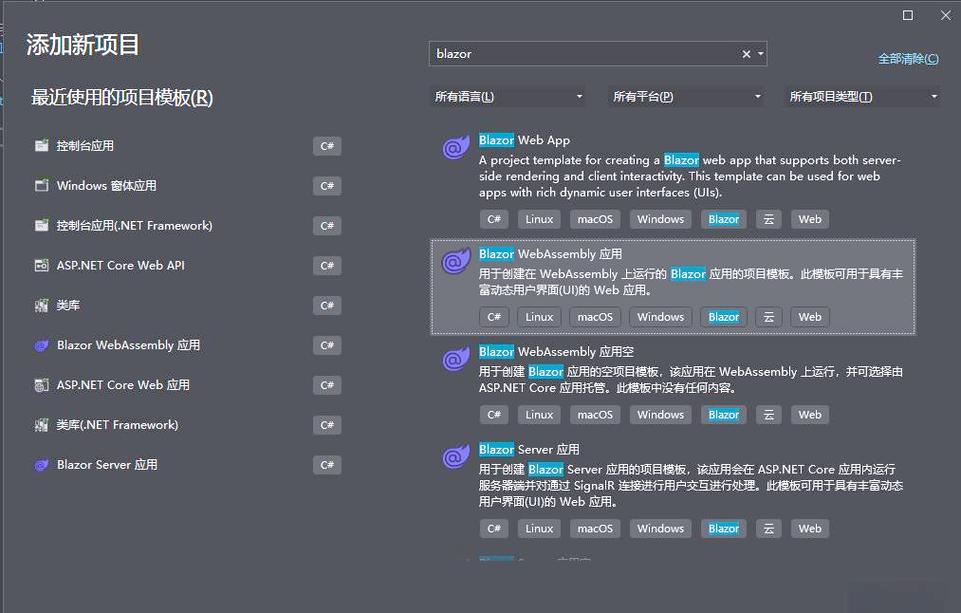
Task: Click Windows tag under Blazor Web App
Action: point(661,219)
